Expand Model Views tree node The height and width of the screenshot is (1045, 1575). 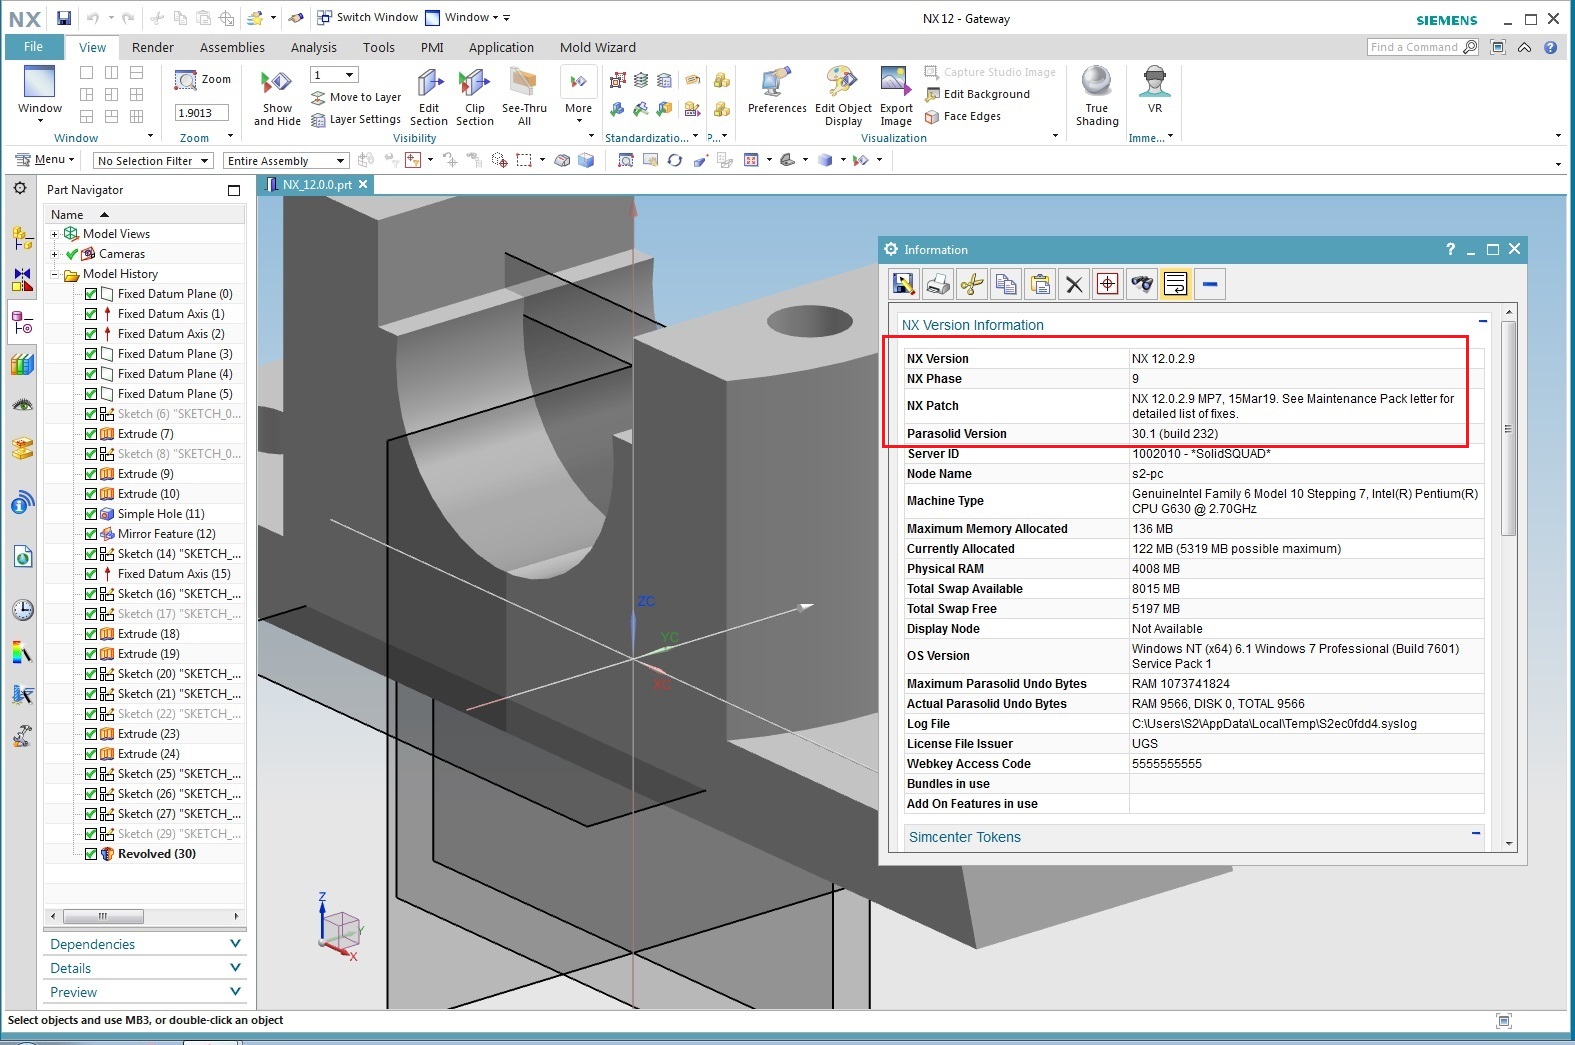pyautogui.click(x=55, y=234)
